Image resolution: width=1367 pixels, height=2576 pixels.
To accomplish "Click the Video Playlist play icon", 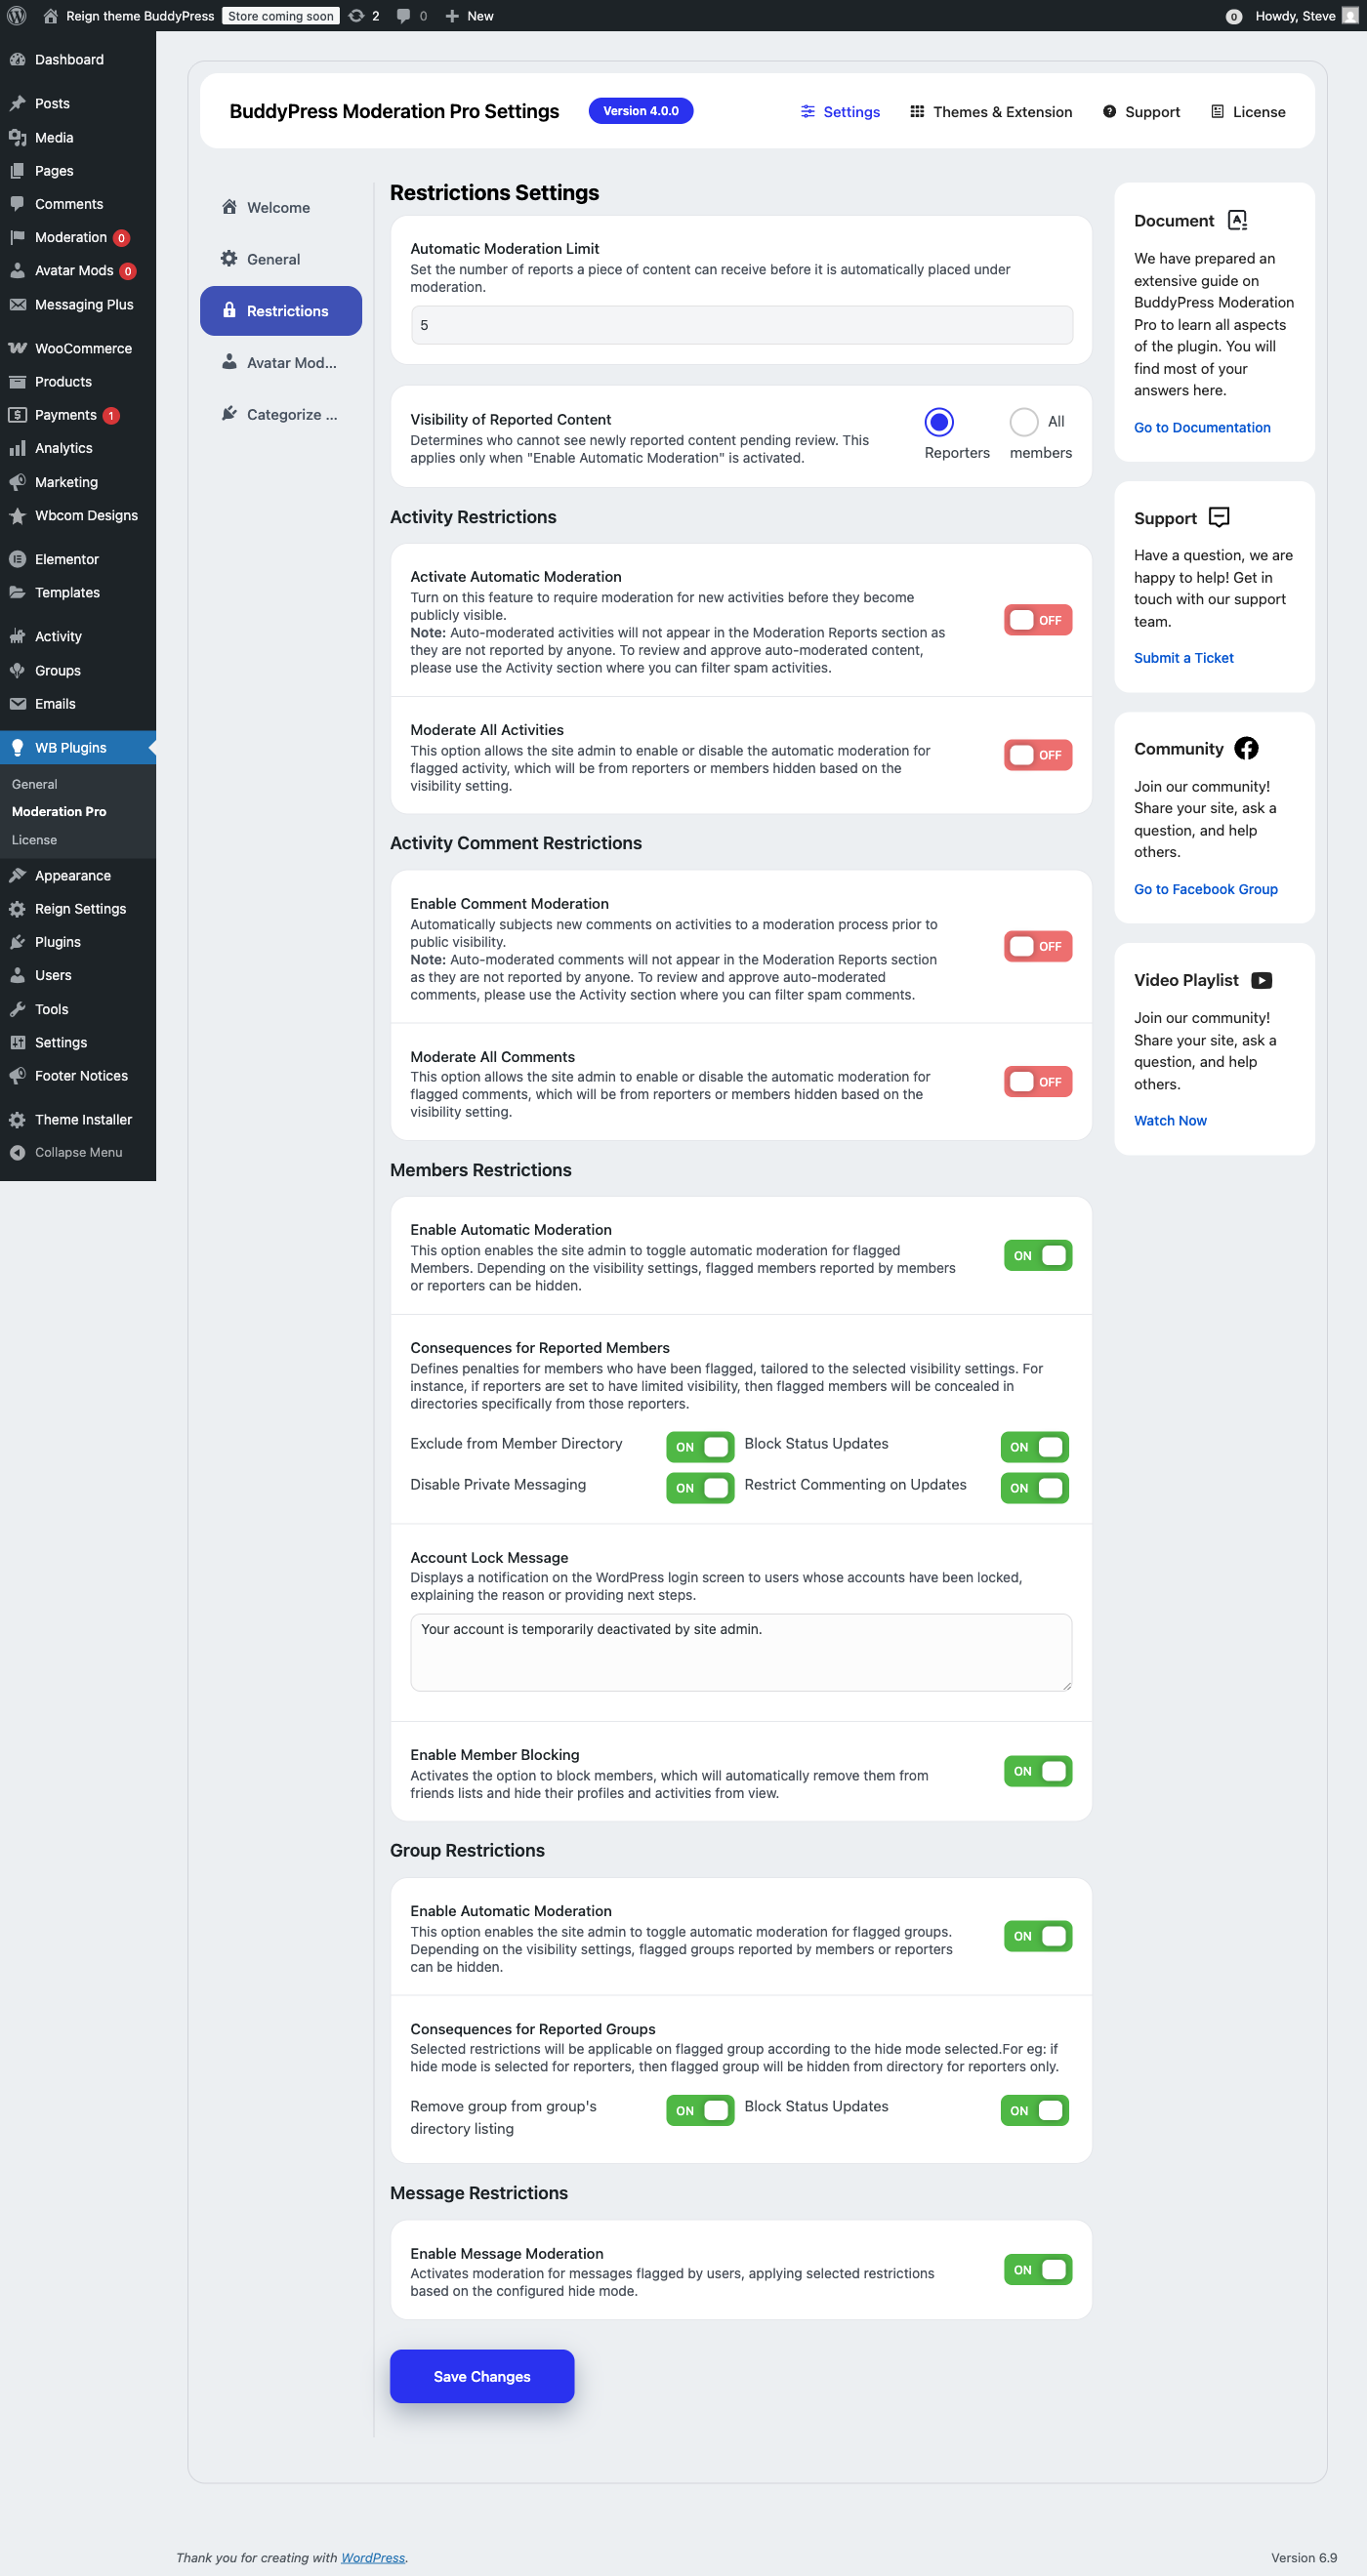I will point(1262,980).
